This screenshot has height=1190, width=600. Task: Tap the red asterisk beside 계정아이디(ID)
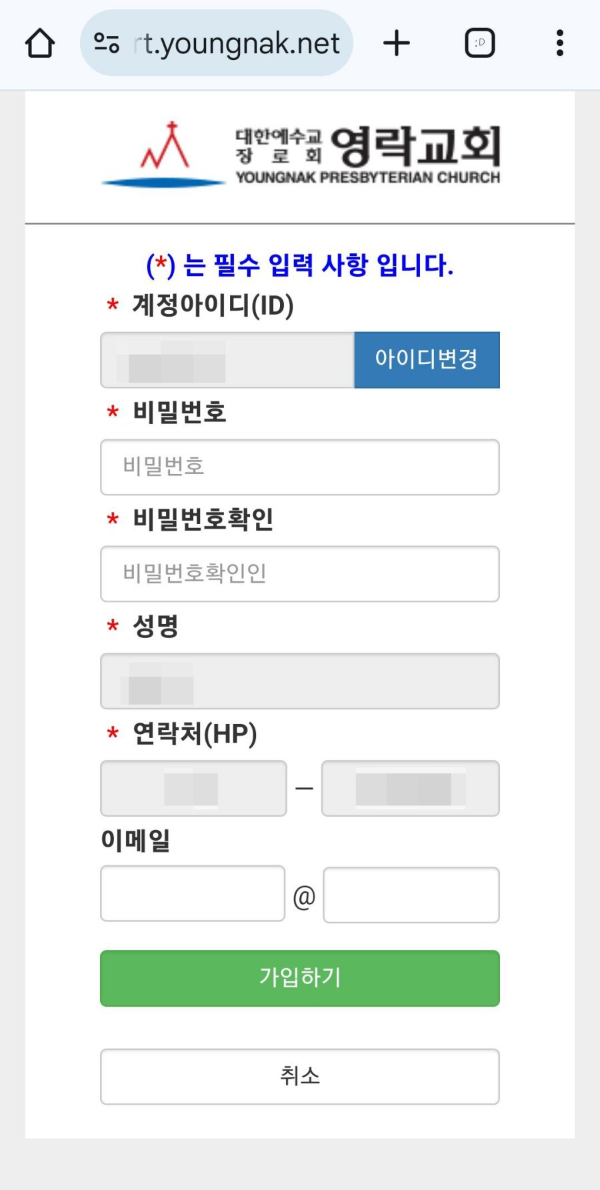coord(112,305)
